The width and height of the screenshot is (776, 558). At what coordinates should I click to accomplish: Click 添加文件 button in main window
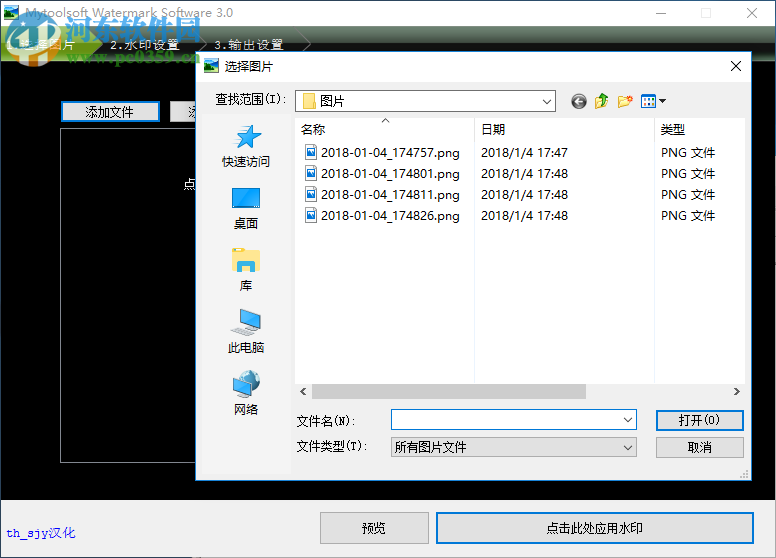pyautogui.click(x=110, y=112)
